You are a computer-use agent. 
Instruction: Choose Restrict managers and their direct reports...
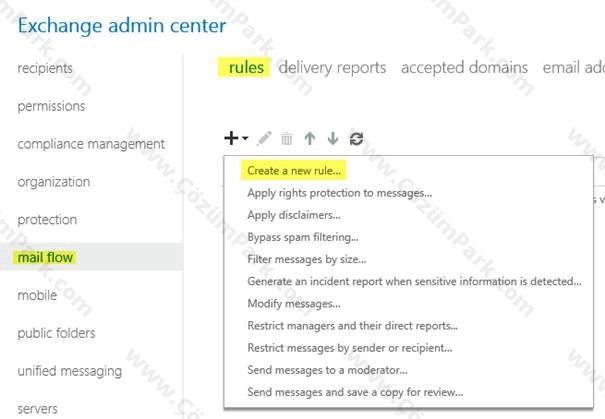tap(353, 326)
